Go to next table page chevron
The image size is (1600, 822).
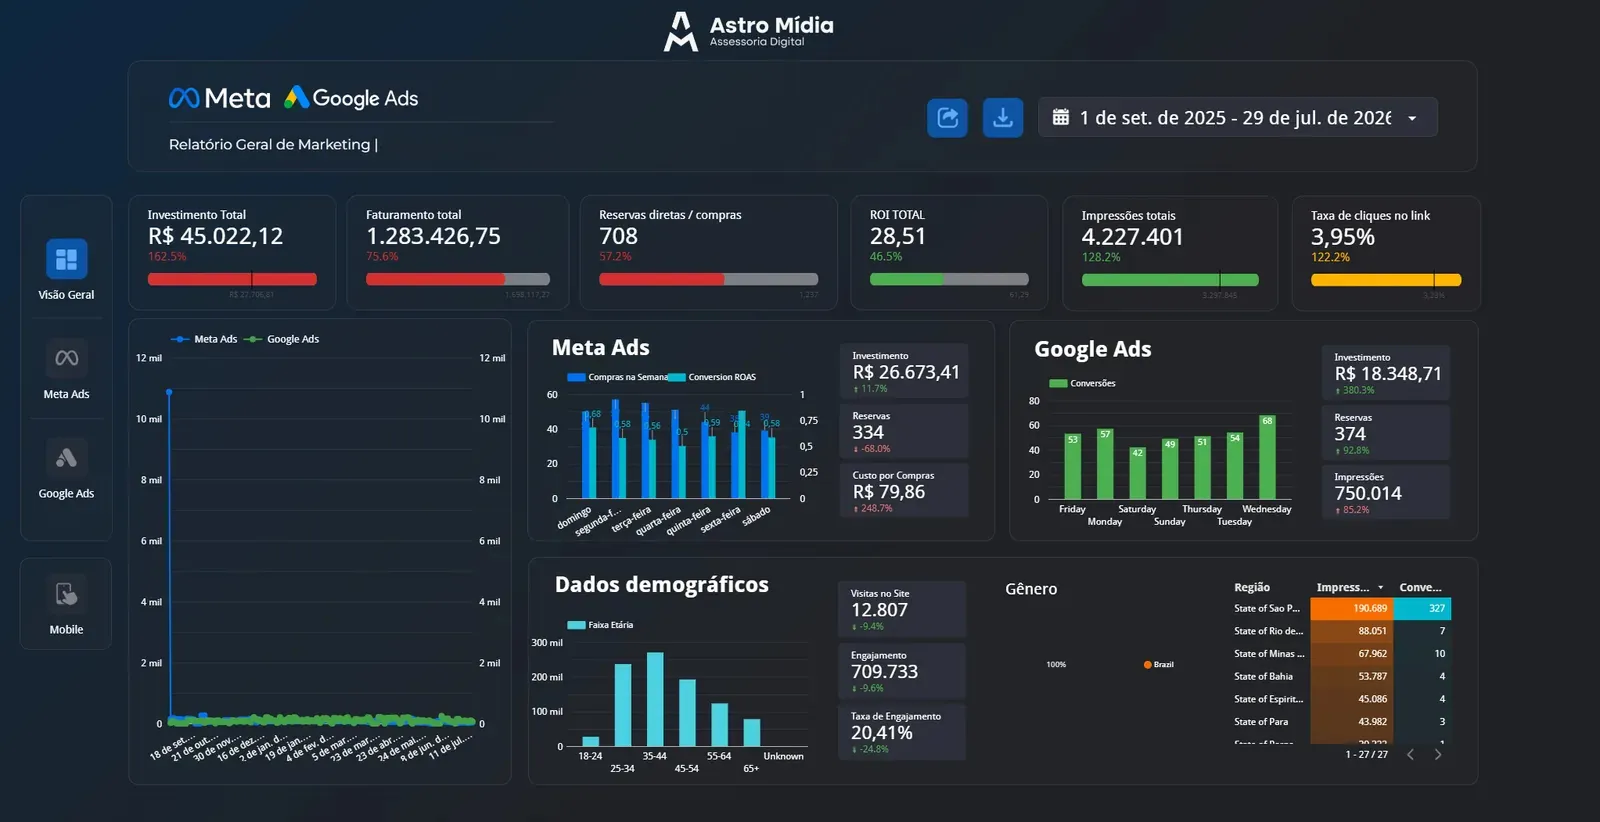coord(1438,755)
